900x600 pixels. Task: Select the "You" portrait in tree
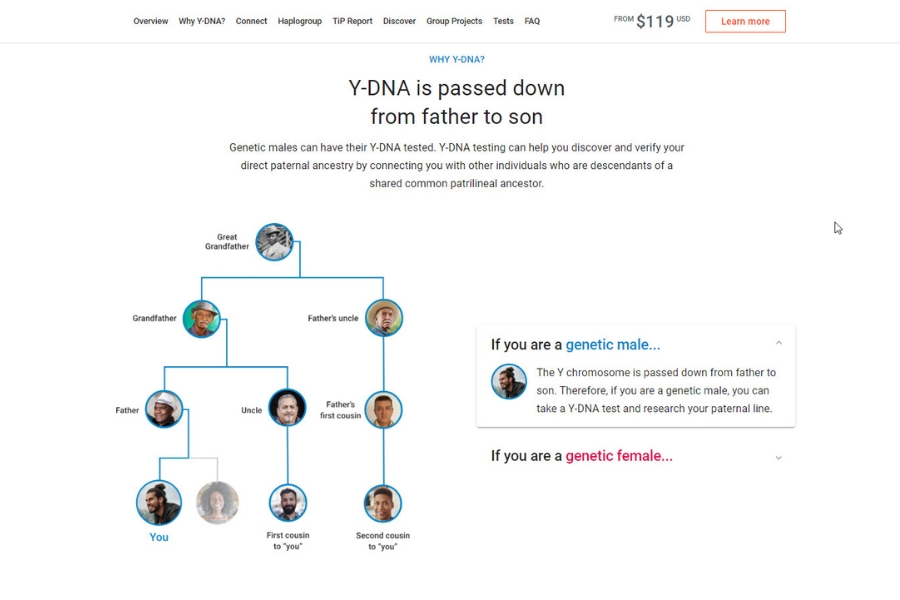click(159, 502)
